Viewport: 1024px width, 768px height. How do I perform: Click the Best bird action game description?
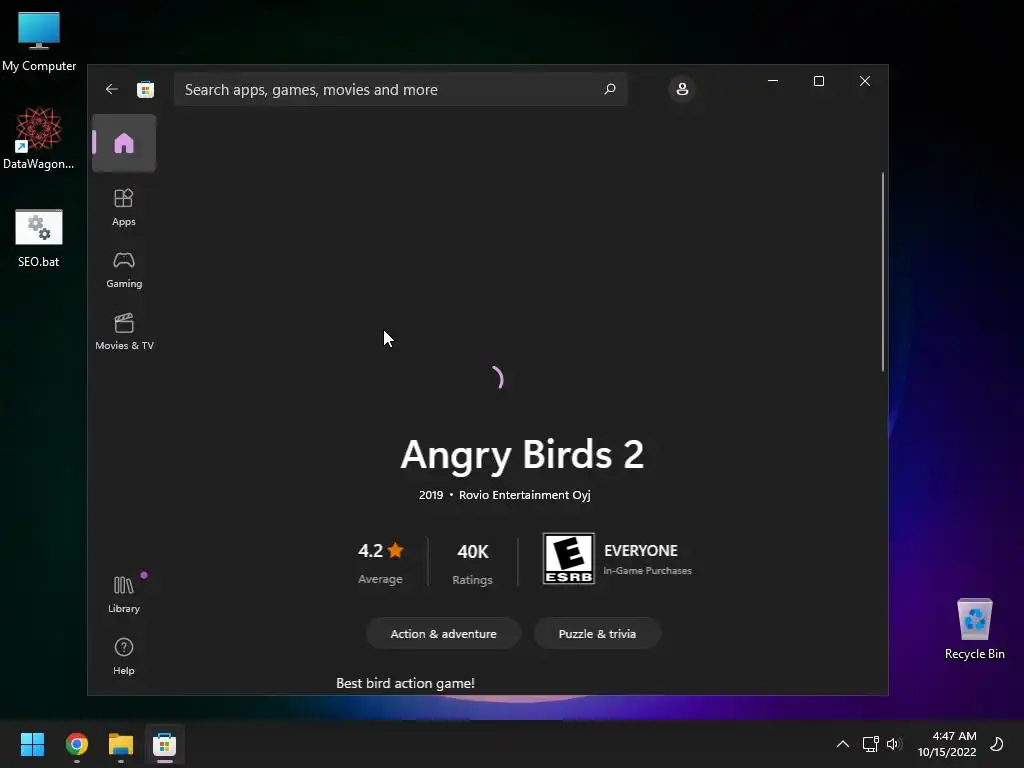click(405, 683)
